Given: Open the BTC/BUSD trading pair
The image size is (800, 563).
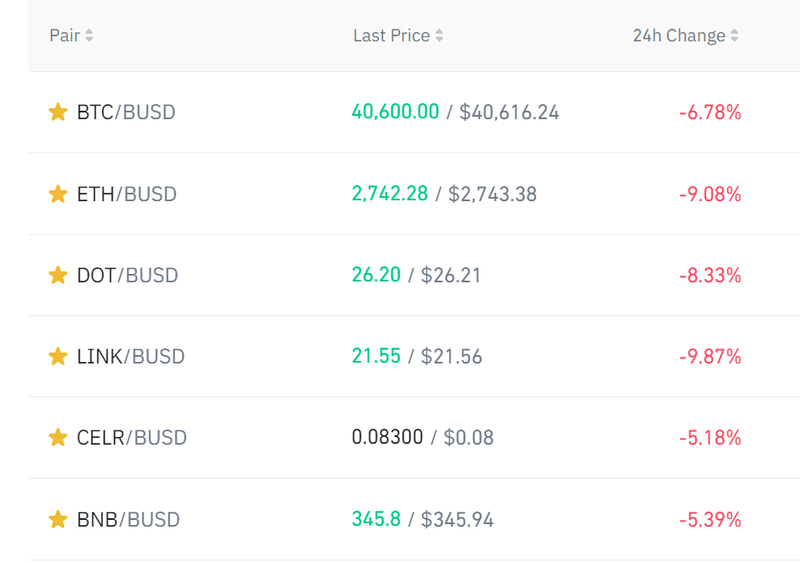Looking at the screenshot, I should pyautogui.click(x=126, y=112).
